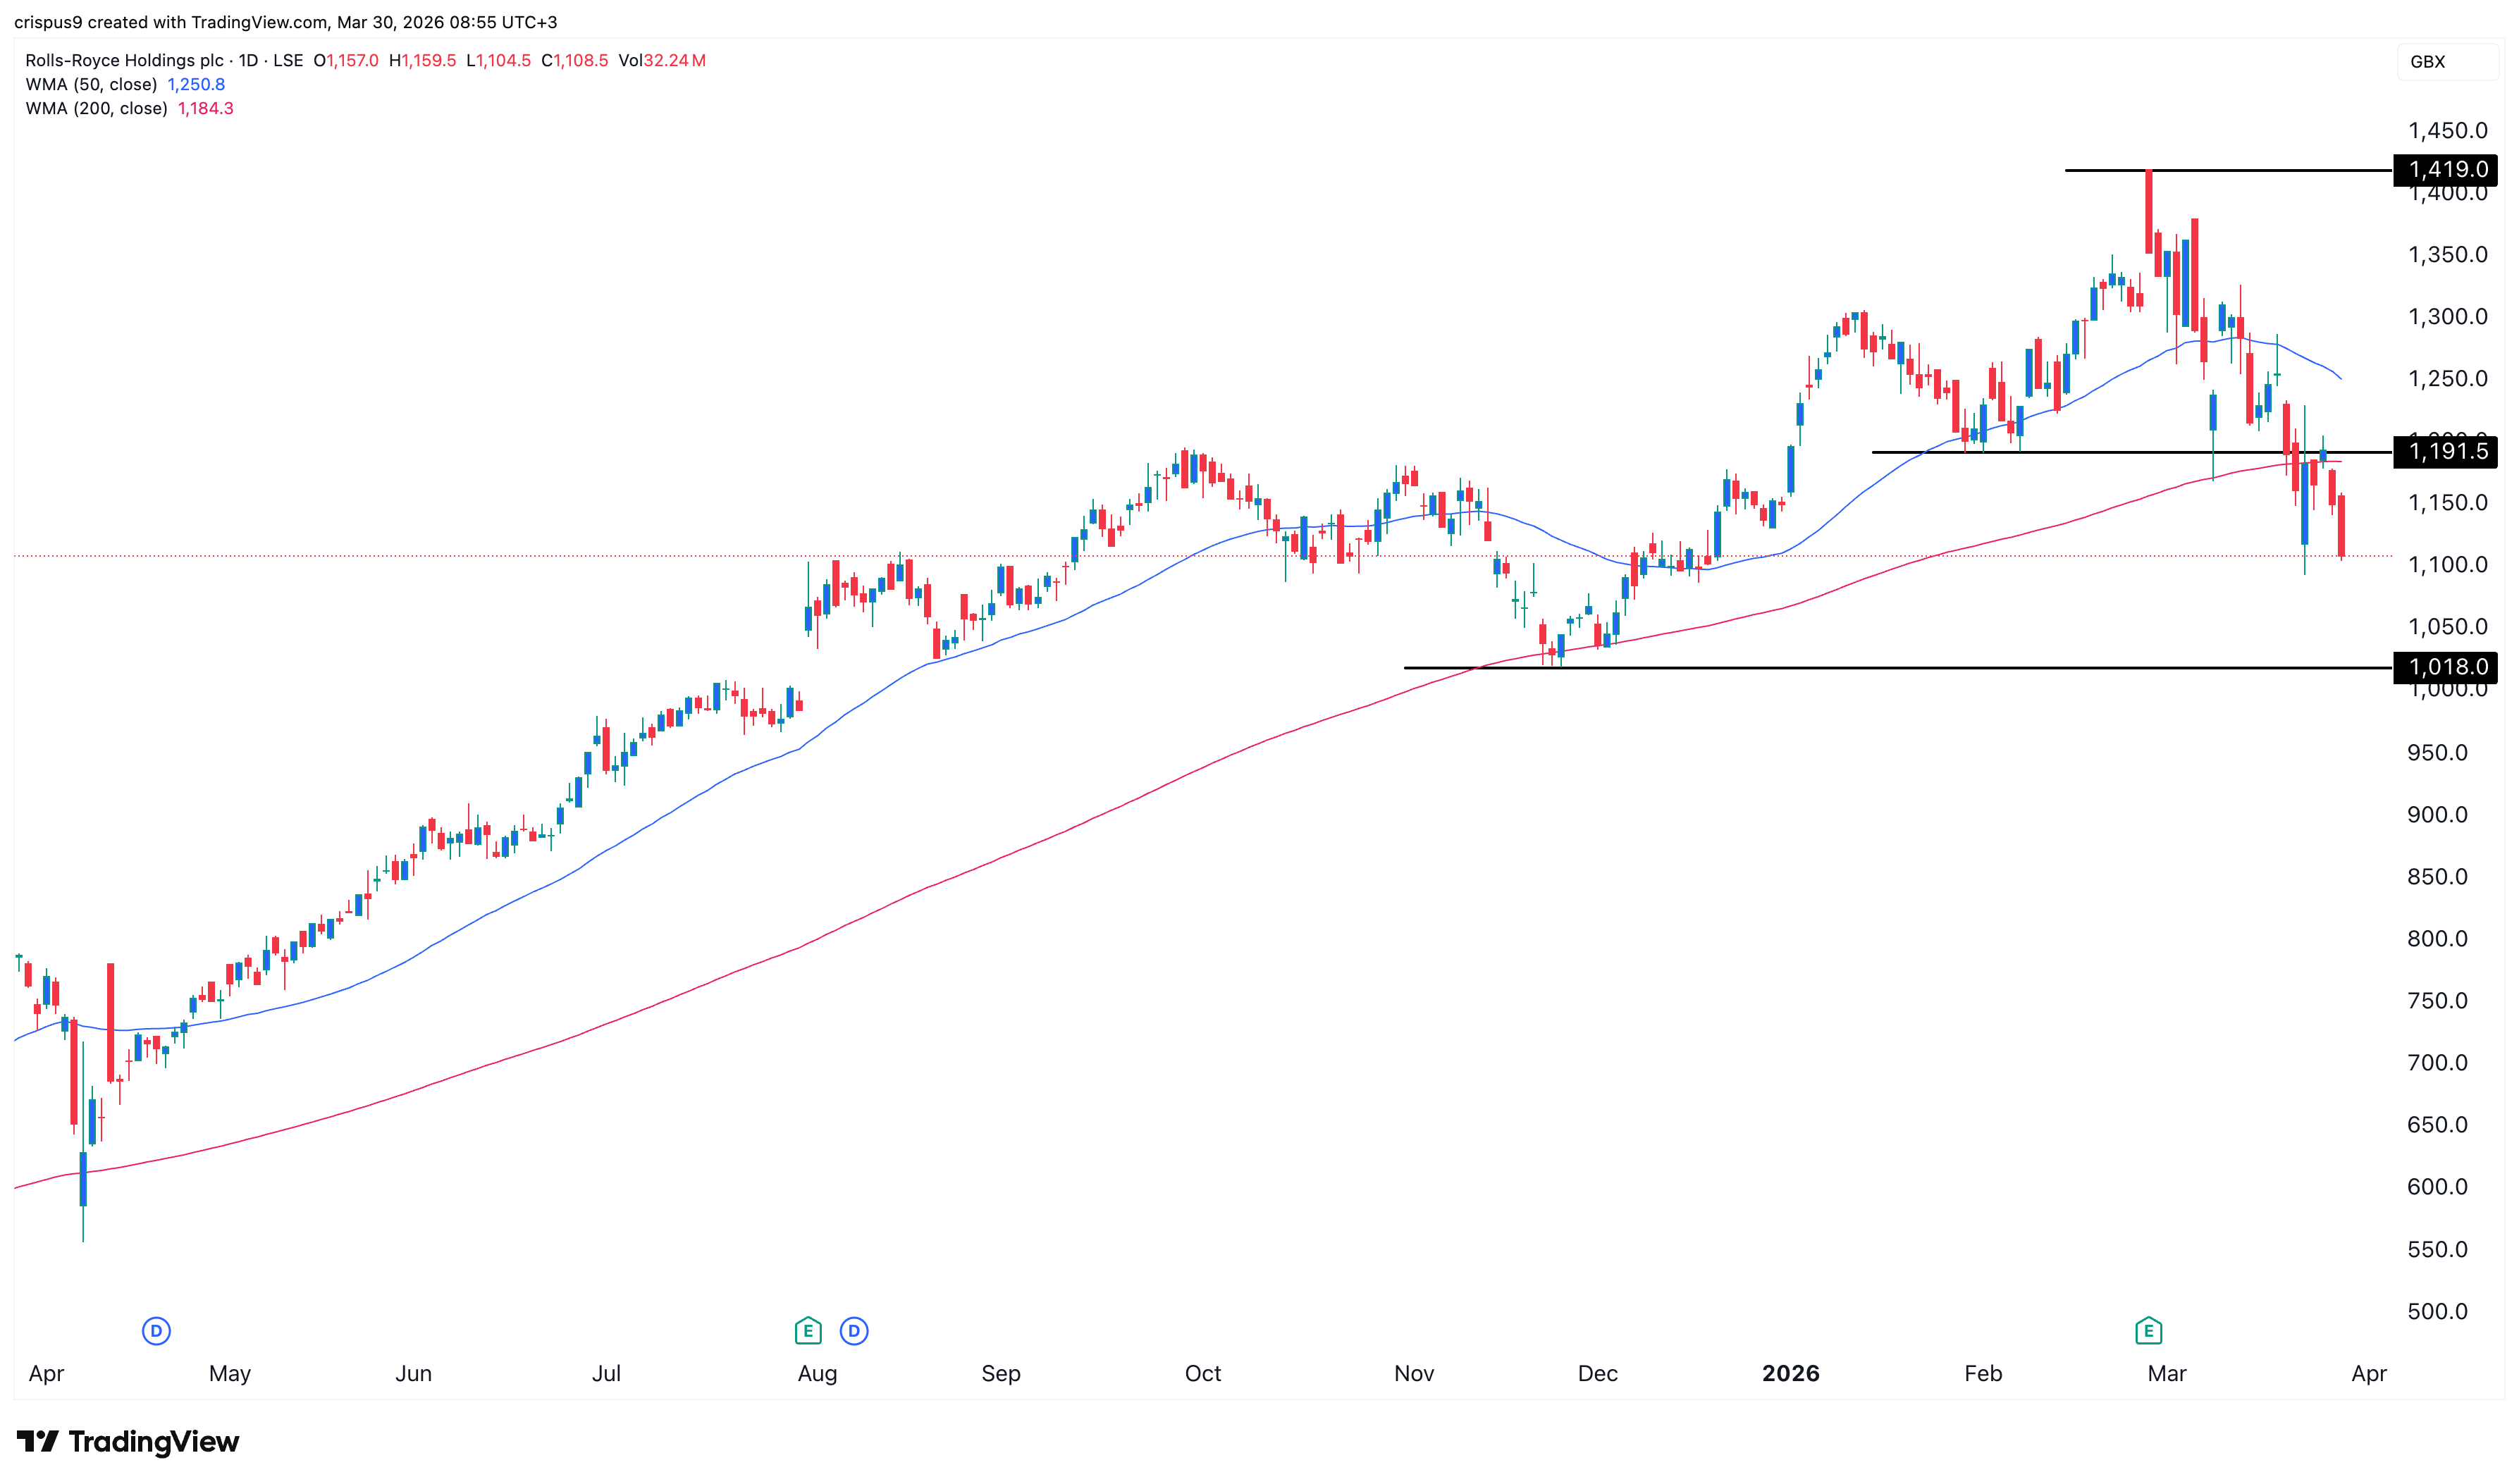Click the Rolls-Royce Holdings plc symbol title

124,60
